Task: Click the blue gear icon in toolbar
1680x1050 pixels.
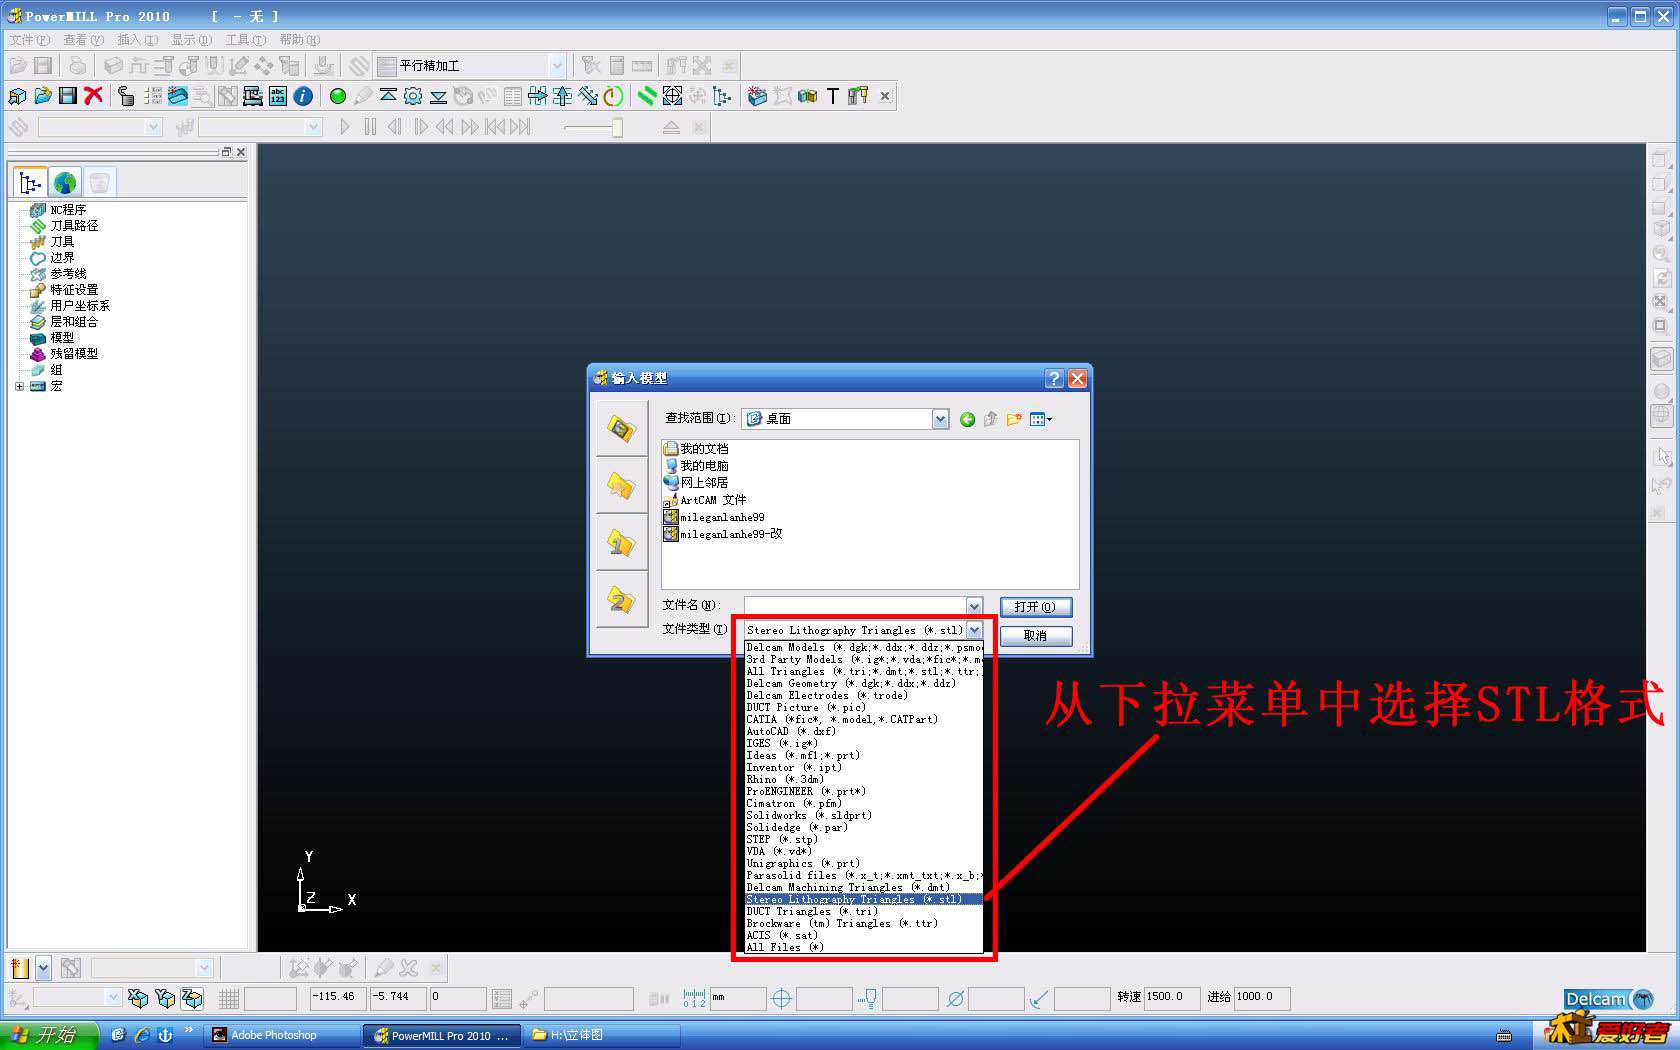Action: pyautogui.click(x=412, y=96)
